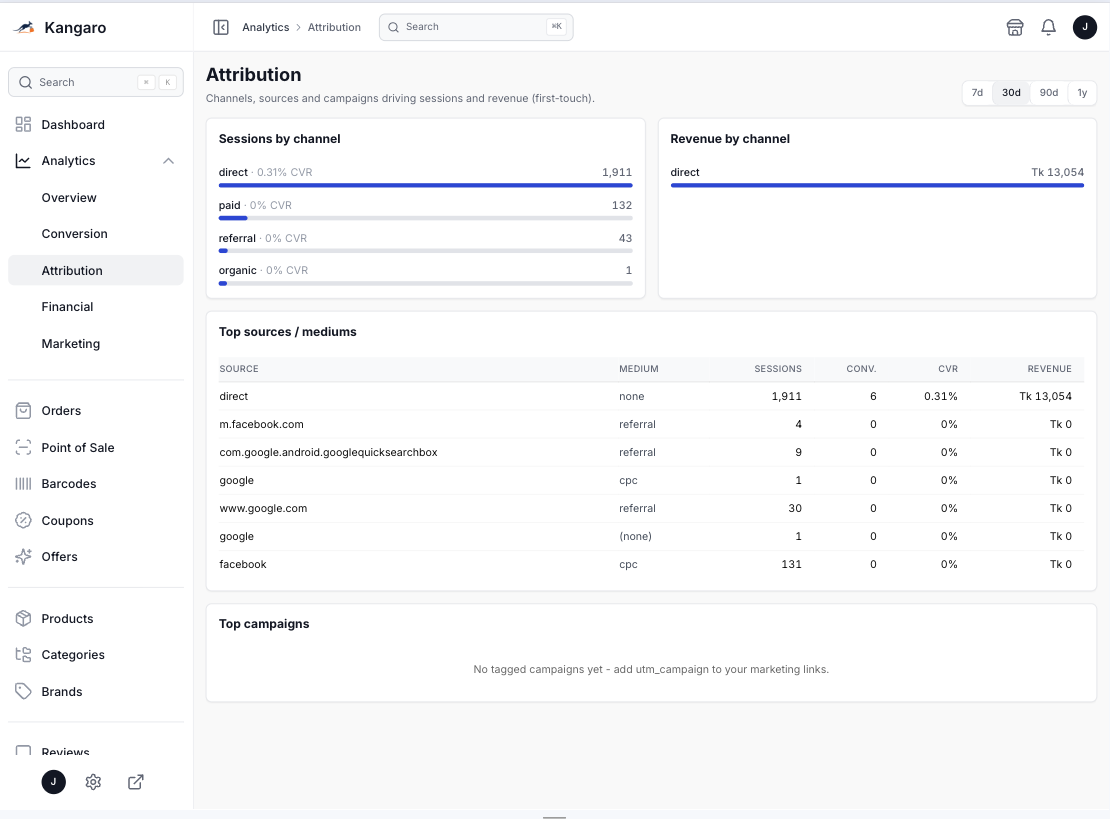
Task: Open the Attribution analytics page
Action: (96, 270)
